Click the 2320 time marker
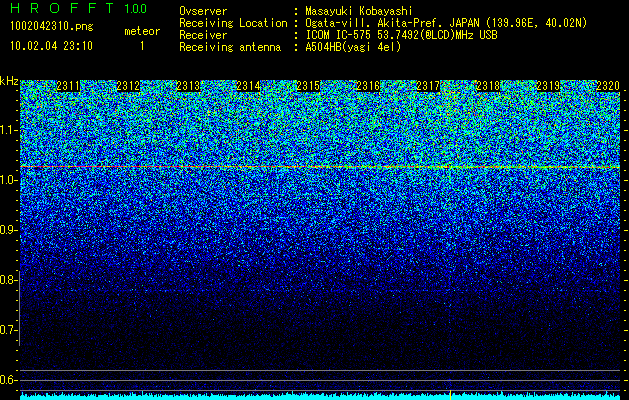This screenshot has height=400, width=629. click(x=608, y=86)
